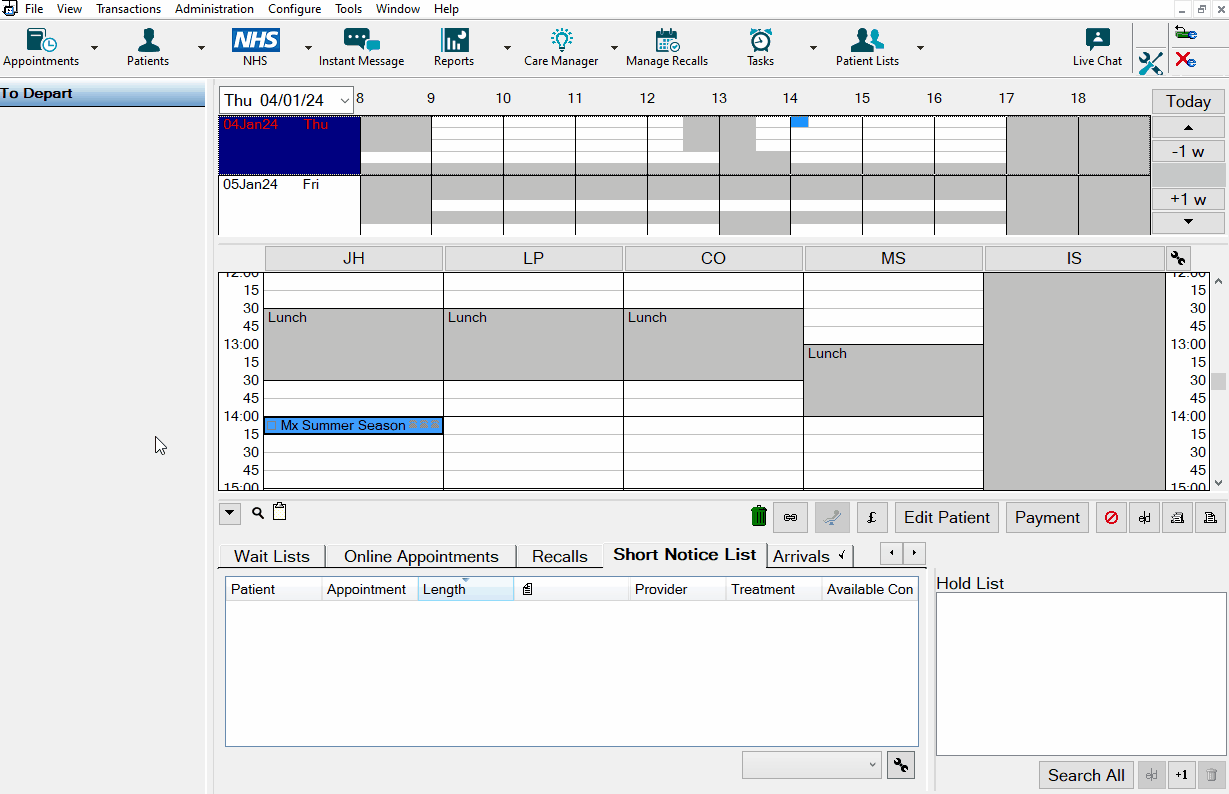Open the Tasks alarm clock icon
The height and width of the screenshot is (794, 1229).
click(x=760, y=47)
